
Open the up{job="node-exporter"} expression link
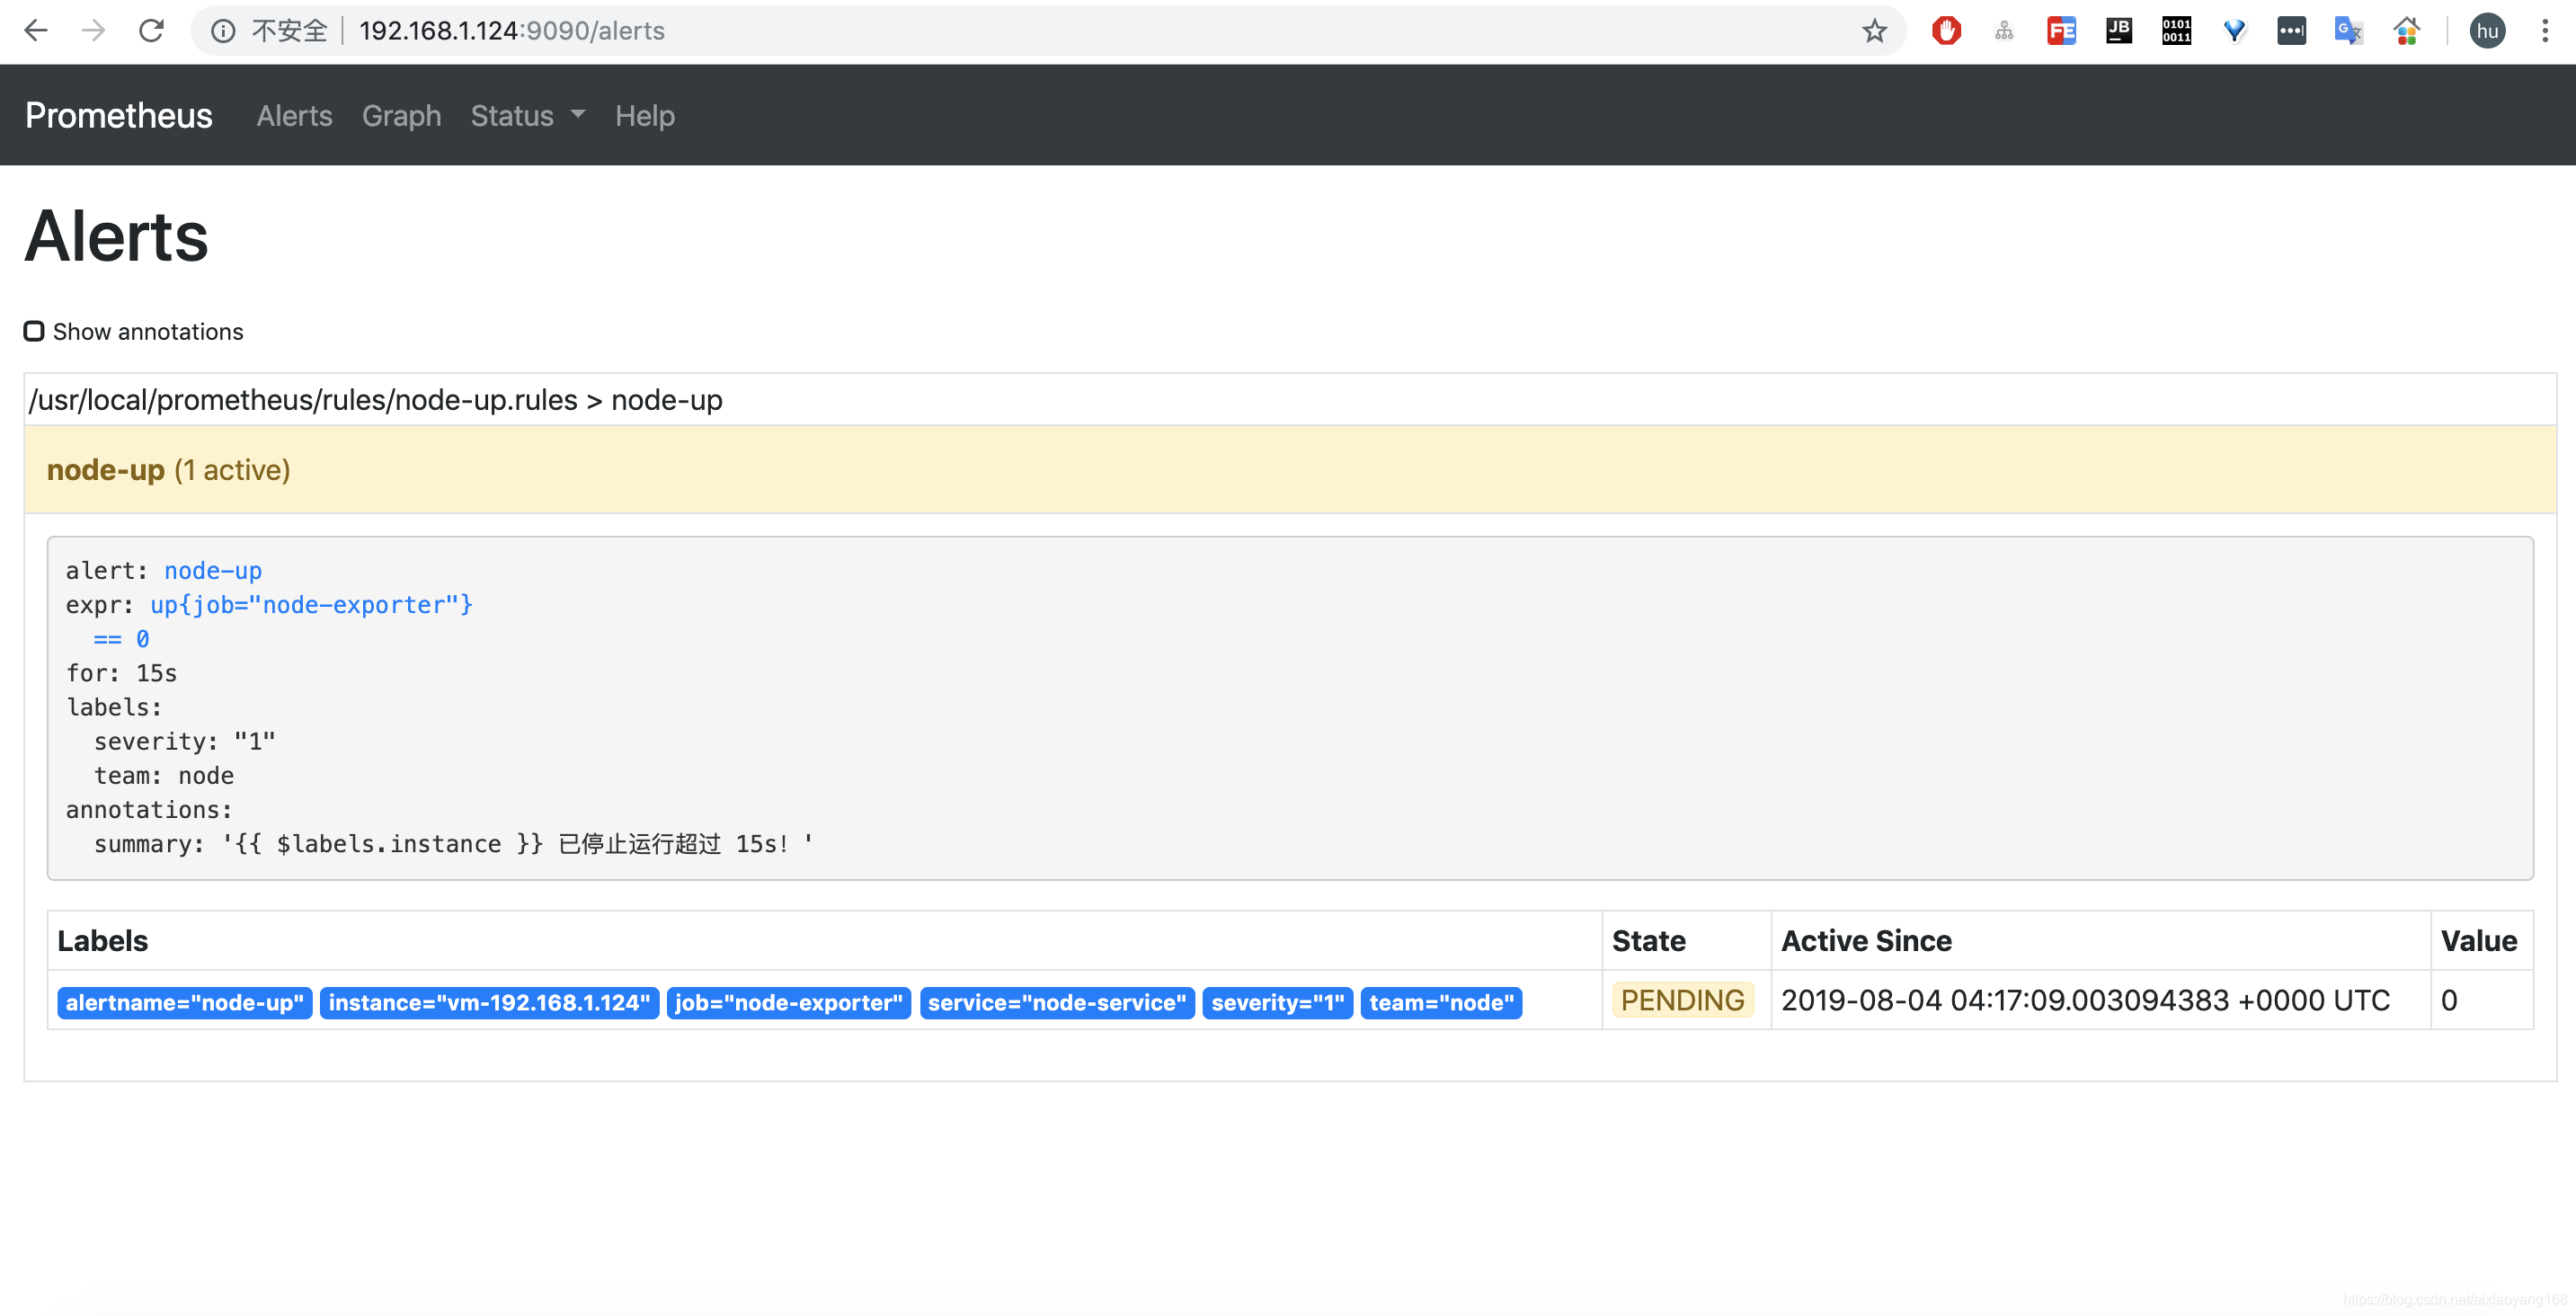click(x=311, y=605)
